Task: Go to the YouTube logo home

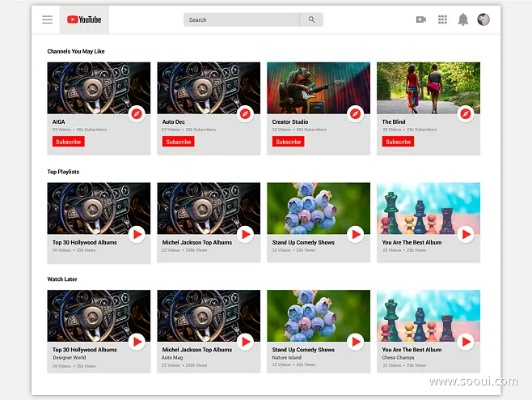Action: point(84,20)
